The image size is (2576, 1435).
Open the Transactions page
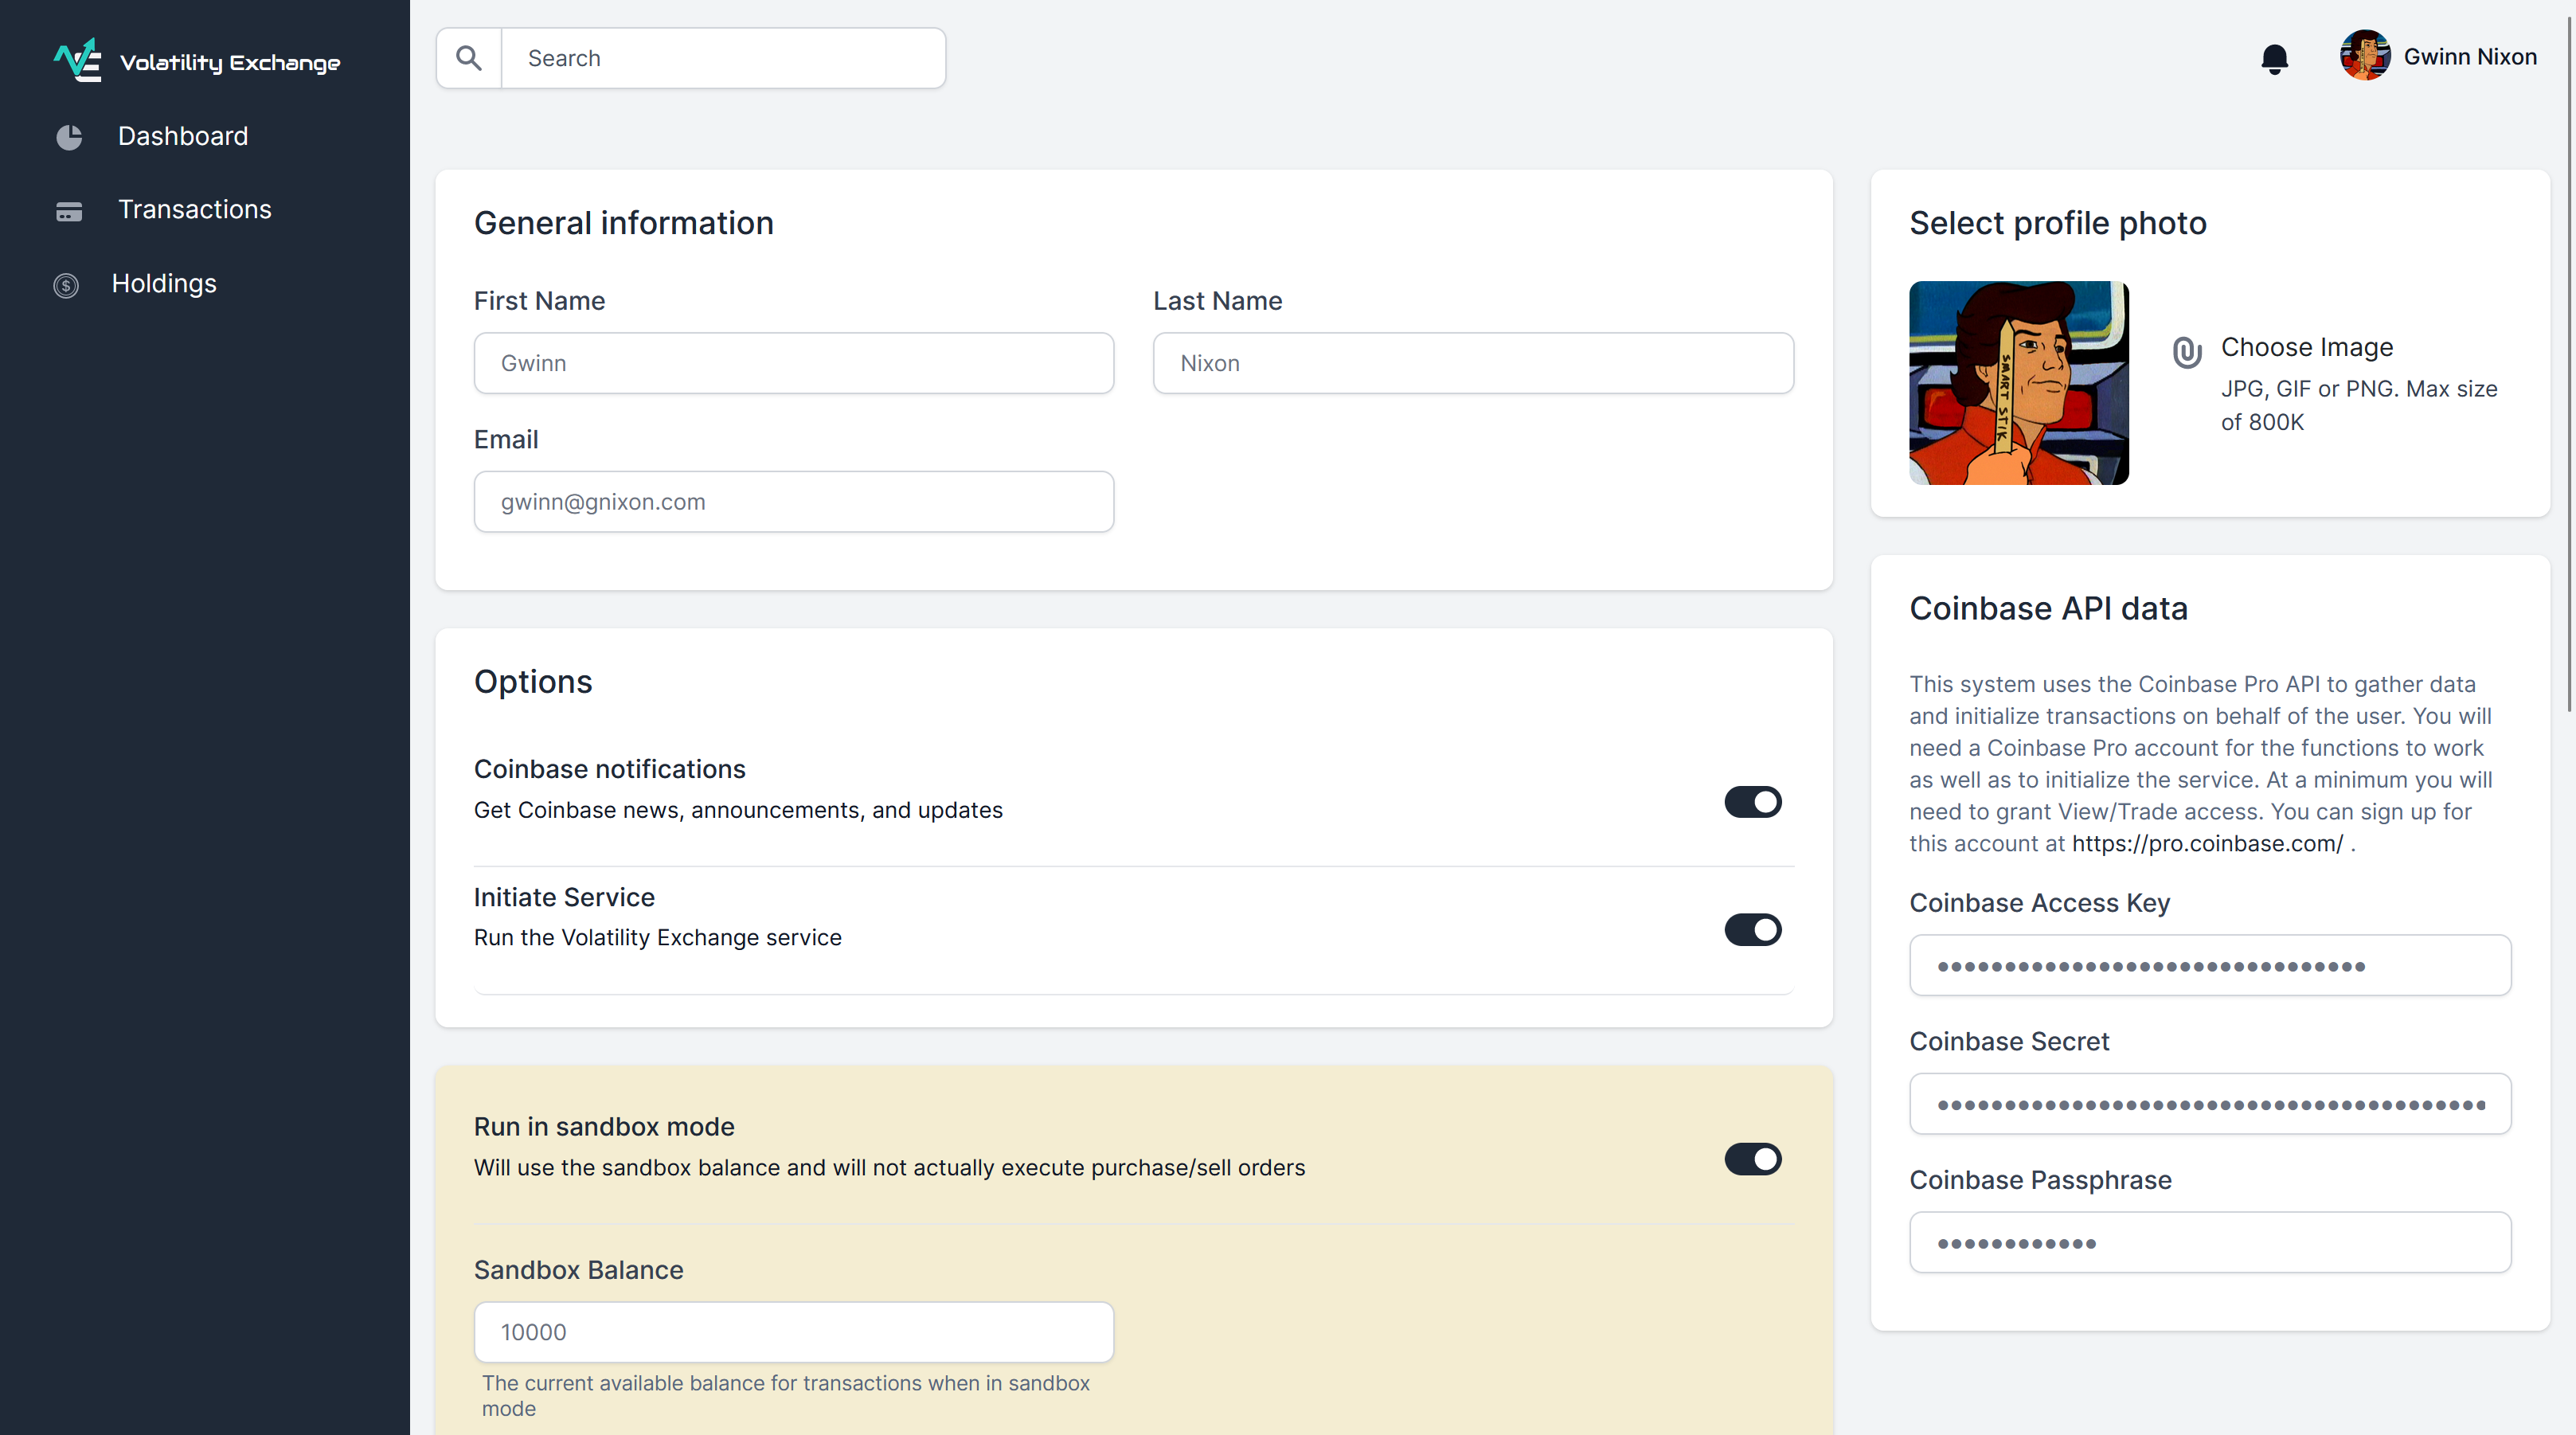click(194, 209)
